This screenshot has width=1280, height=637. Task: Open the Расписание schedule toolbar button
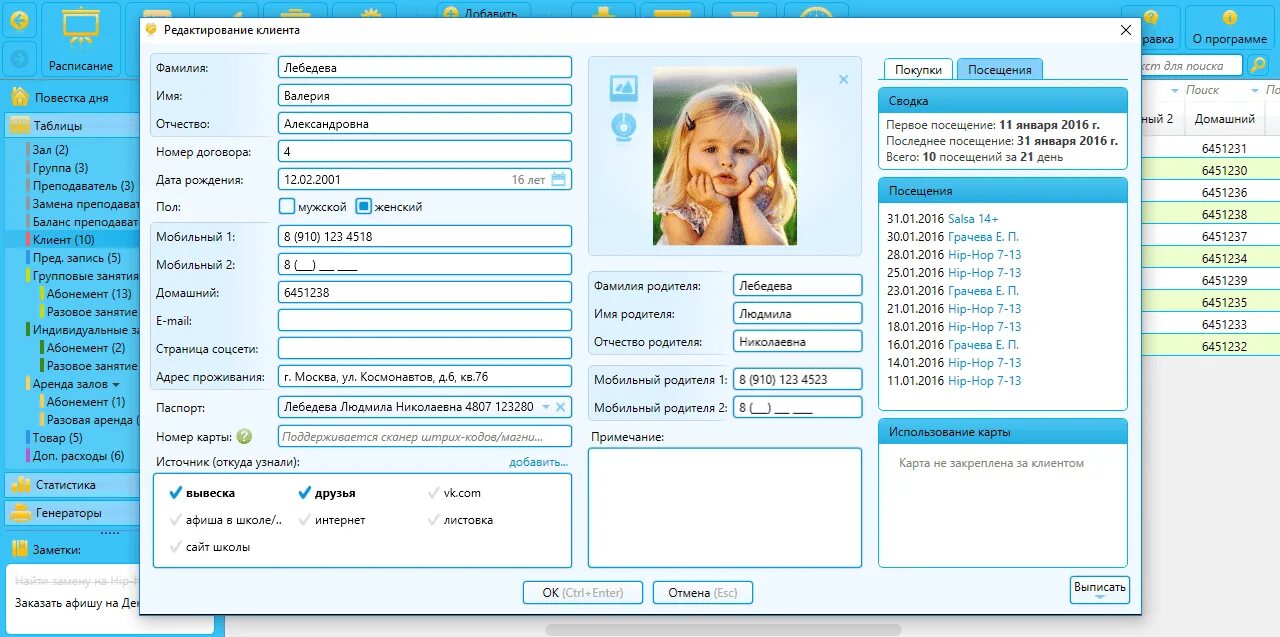81,40
